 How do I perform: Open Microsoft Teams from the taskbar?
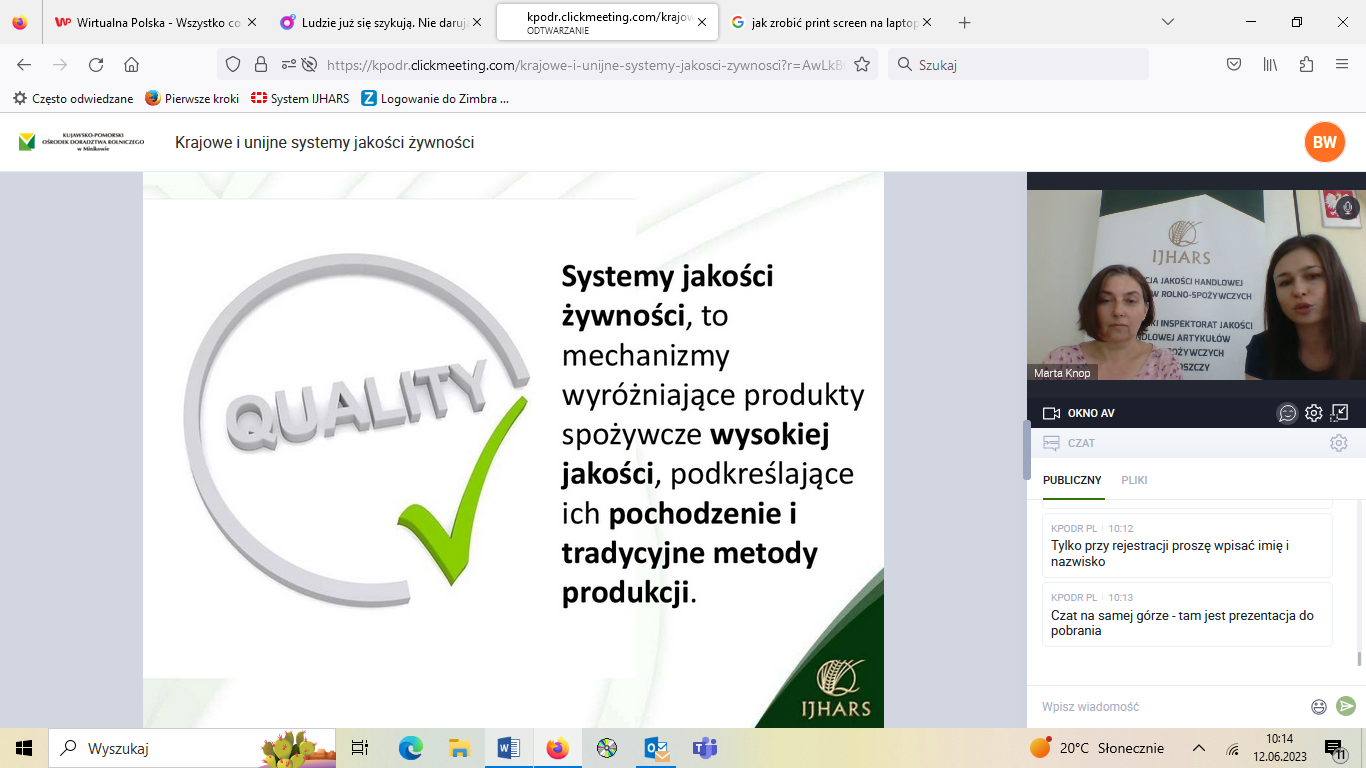tap(705, 748)
